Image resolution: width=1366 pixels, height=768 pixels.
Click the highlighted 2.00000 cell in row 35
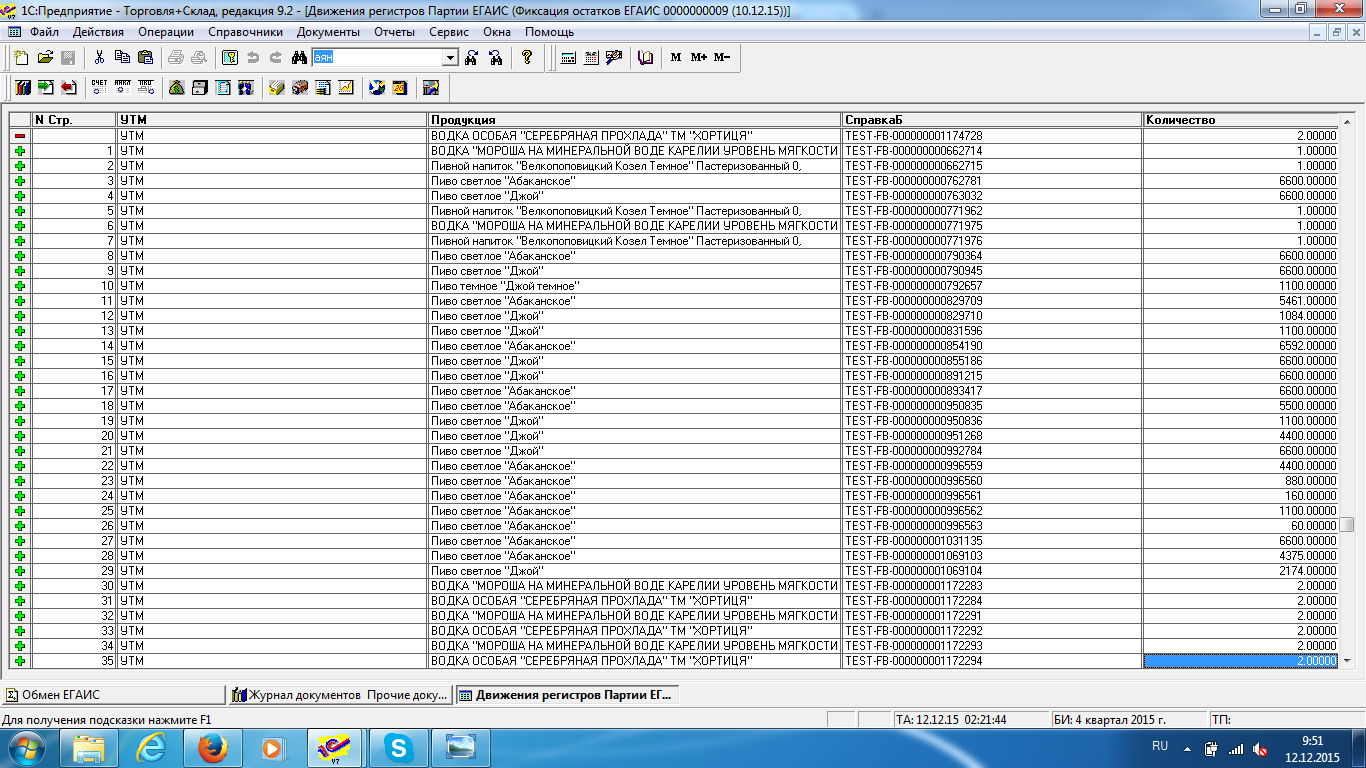pos(1241,661)
